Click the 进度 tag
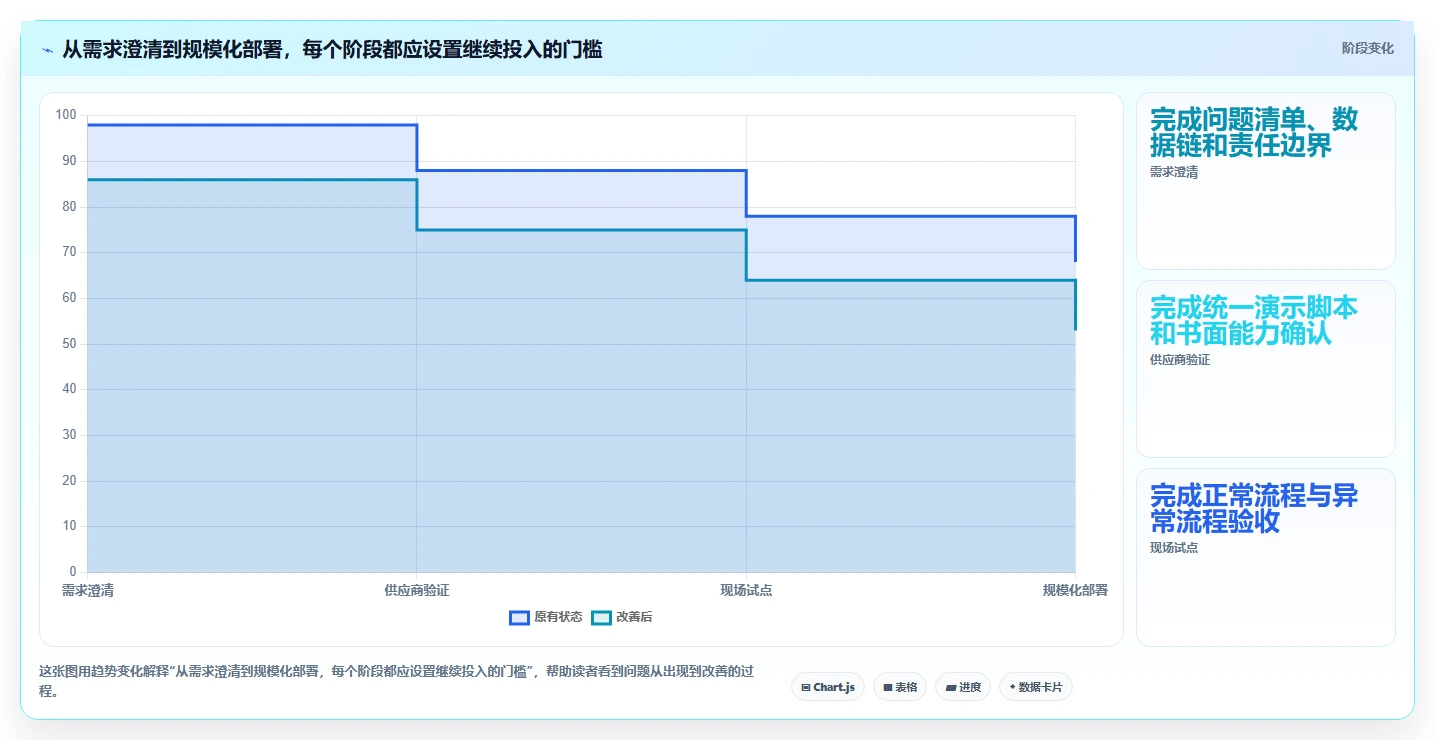The height and width of the screenshot is (740, 1435). tap(963, 687)
